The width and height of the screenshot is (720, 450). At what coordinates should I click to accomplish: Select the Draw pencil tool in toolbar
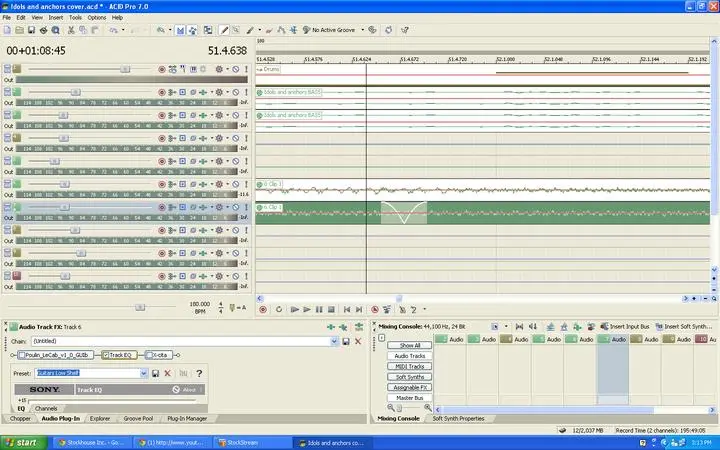pyautogui.click(x=224, y=30)
